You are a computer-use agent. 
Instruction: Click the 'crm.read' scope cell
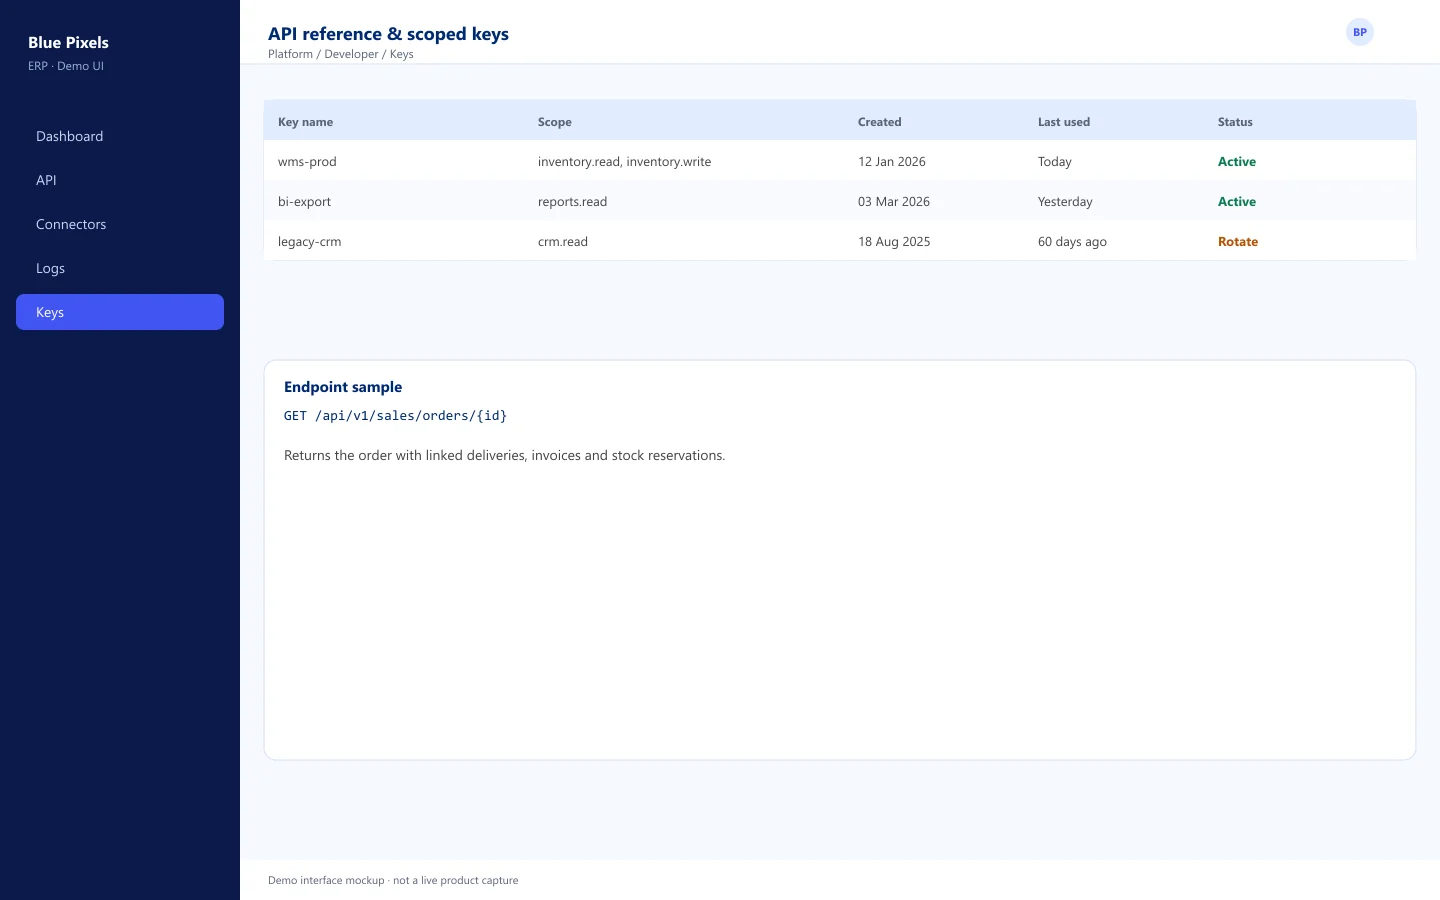(563, 241)
